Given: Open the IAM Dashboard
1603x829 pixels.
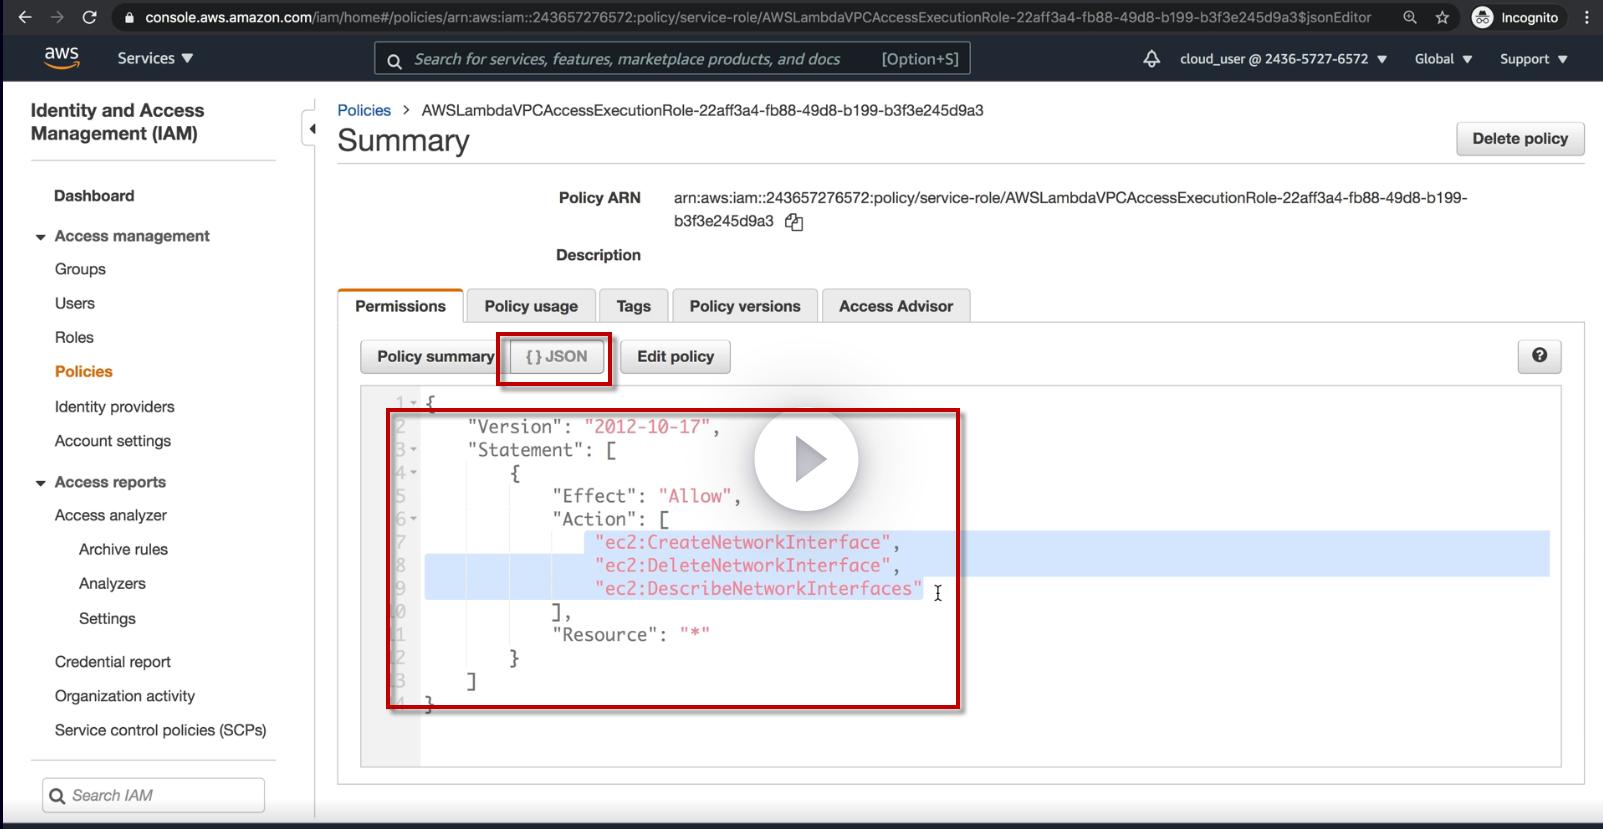Looking at the screenshot, I should click(x=94, y=196).
